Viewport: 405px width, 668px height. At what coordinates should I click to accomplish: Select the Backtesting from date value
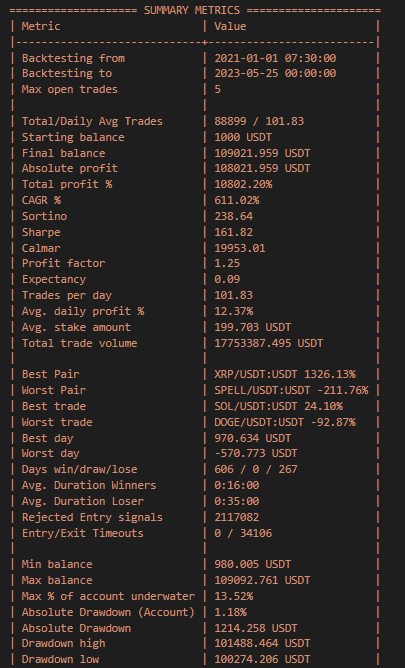(275, 58)
